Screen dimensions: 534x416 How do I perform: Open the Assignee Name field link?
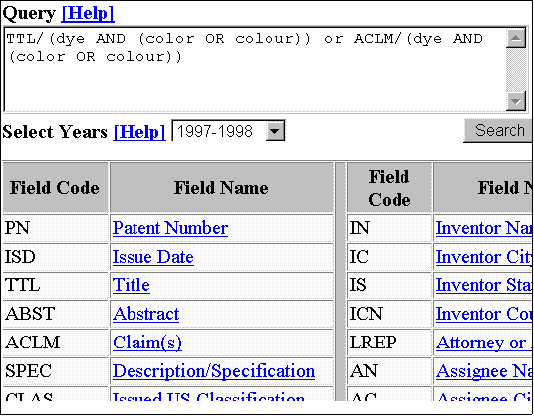[484, 371]
